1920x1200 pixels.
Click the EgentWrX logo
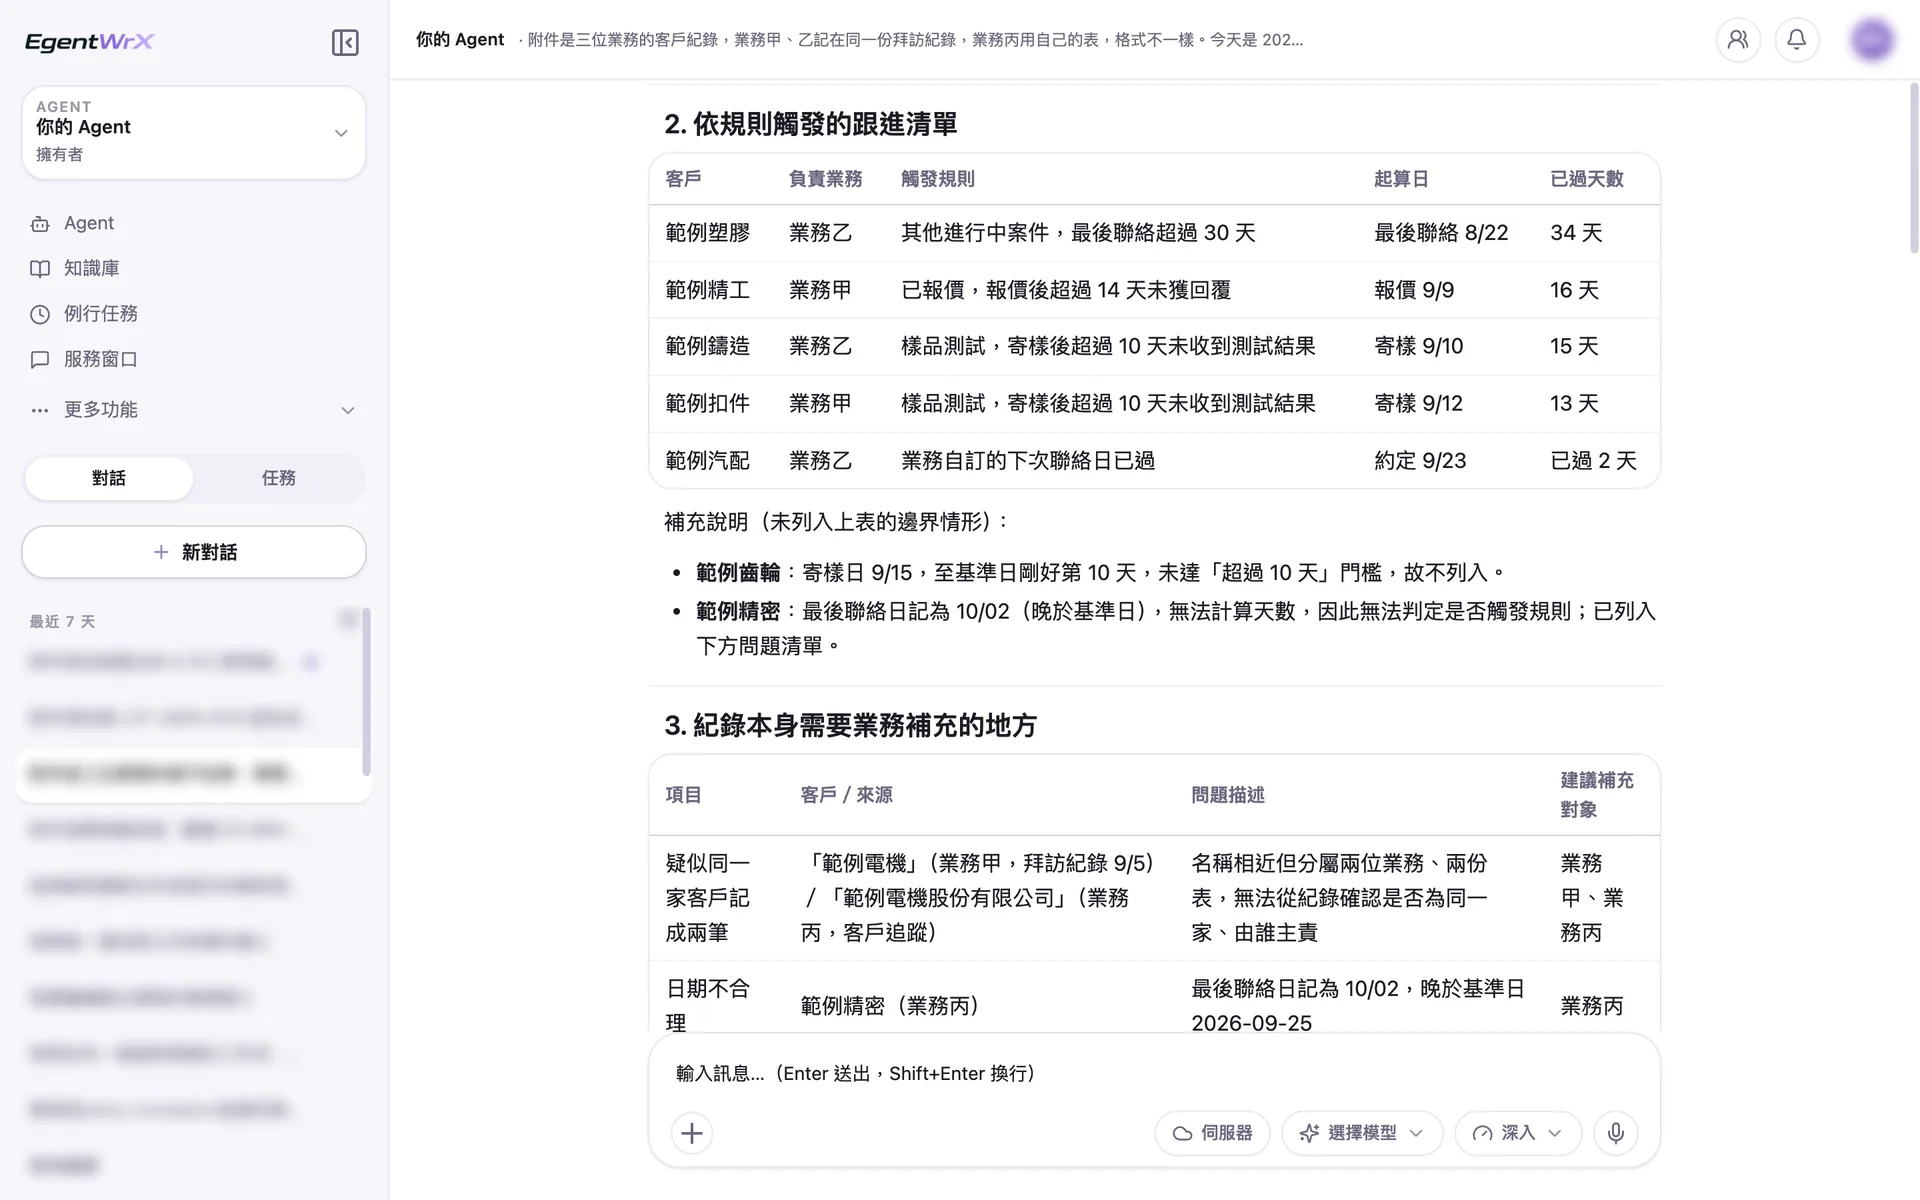coord(89,42)
